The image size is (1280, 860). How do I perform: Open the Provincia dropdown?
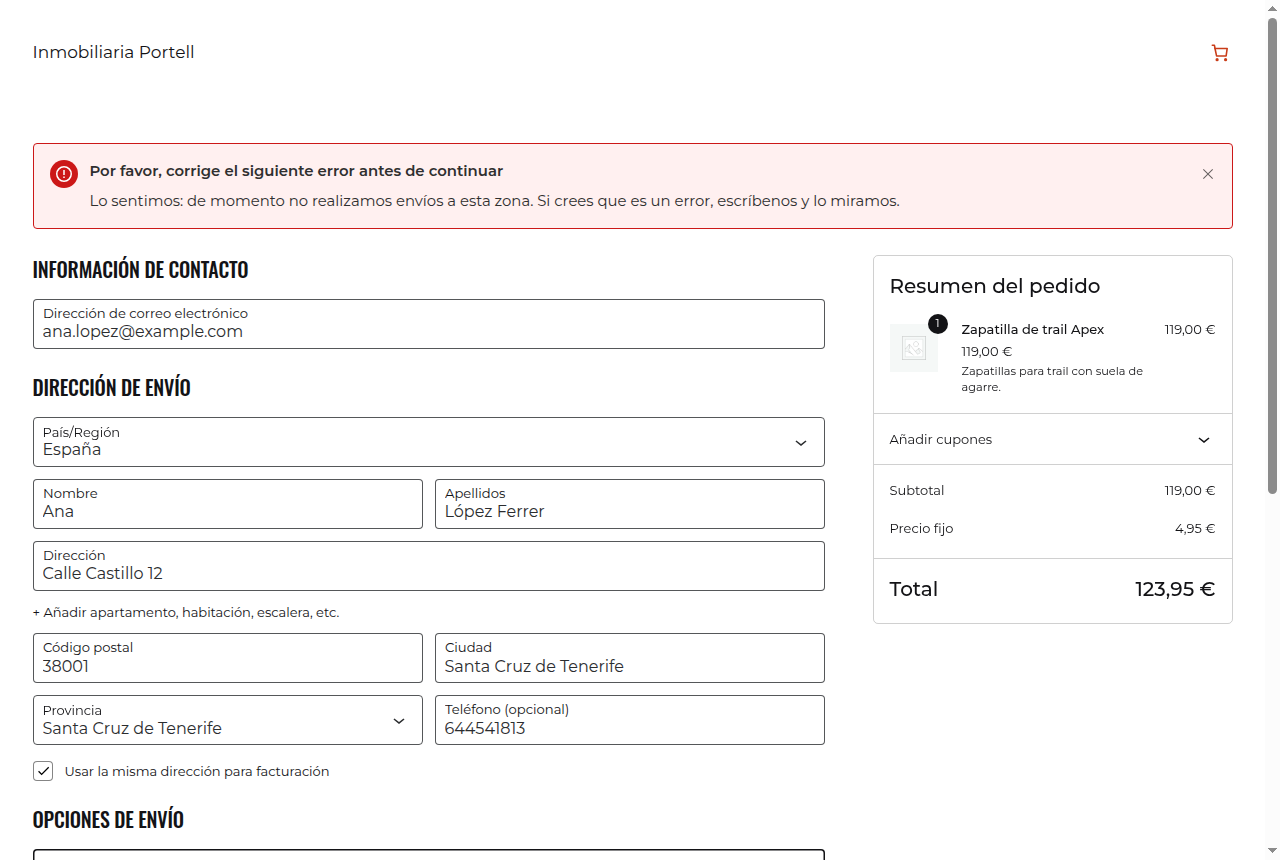[x=228, y=720]
